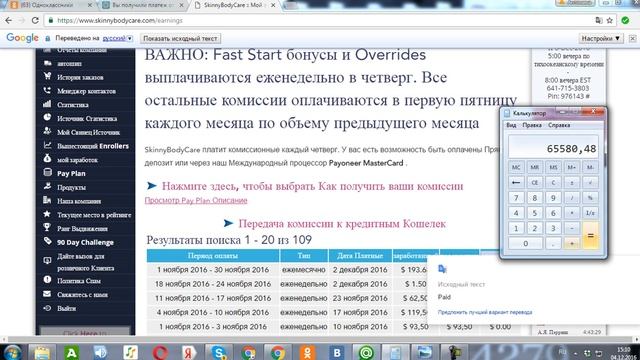Open Skype from the taskbar

click(x=219, y=352)
